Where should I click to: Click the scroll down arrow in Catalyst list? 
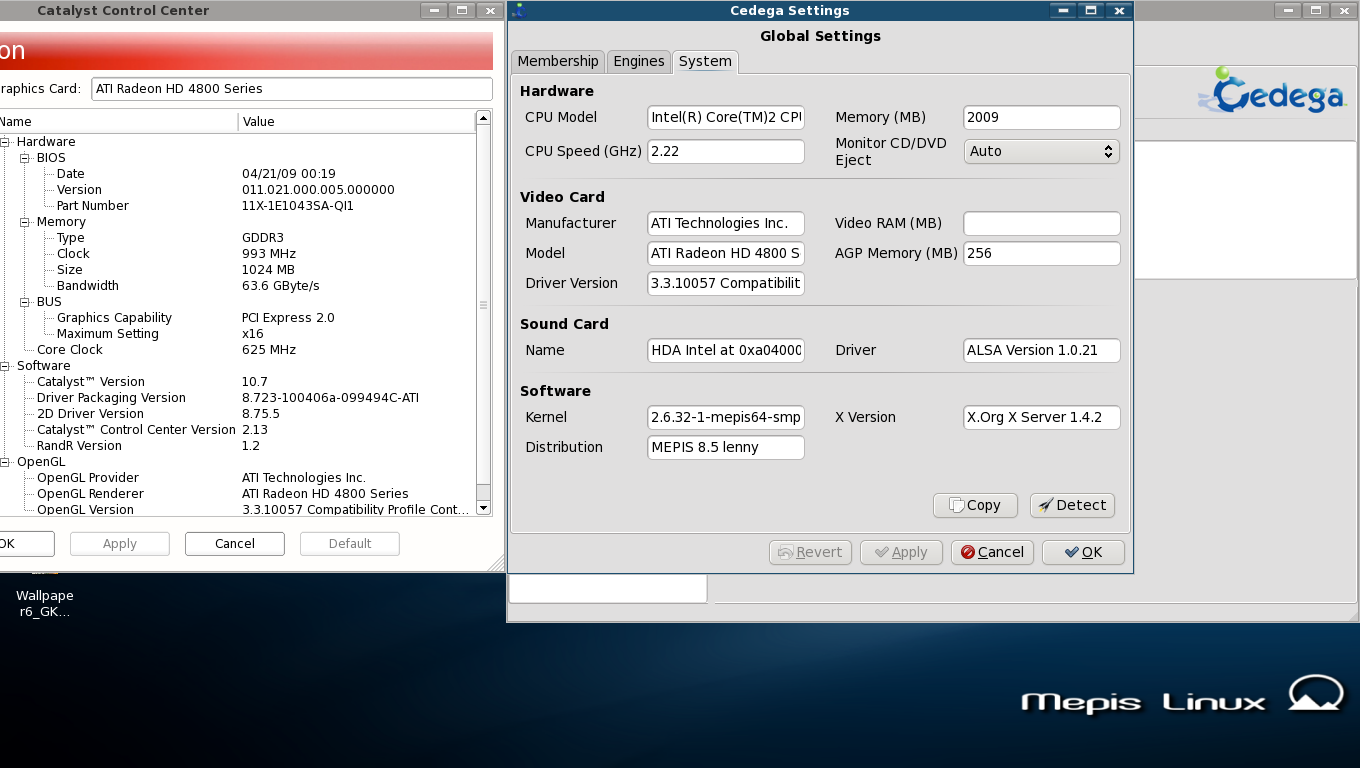[x=484, y=508]
